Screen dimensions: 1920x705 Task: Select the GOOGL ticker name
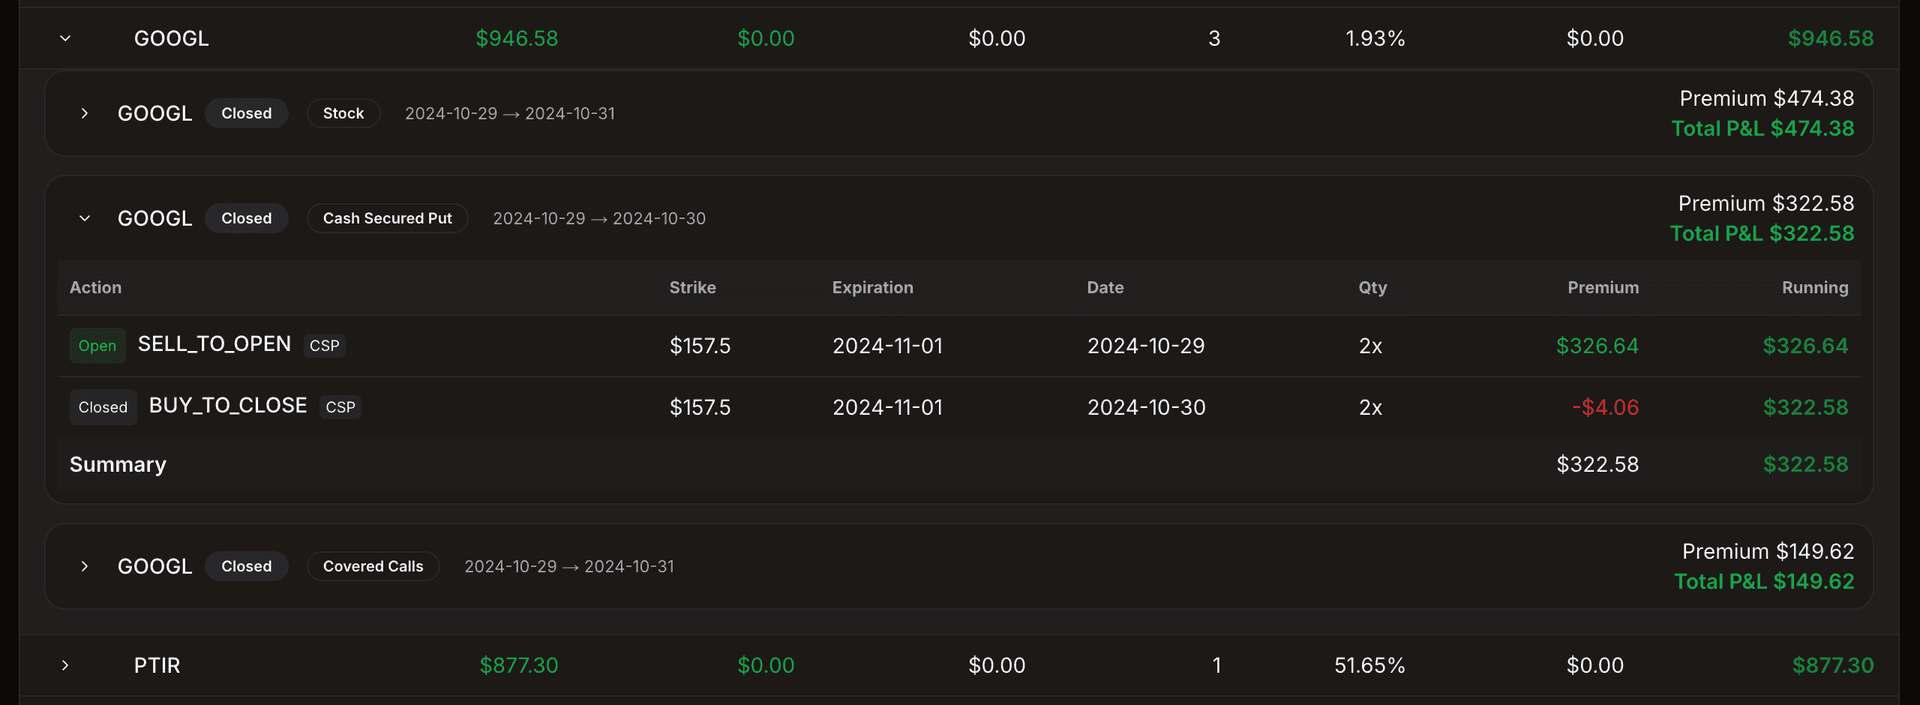pyautogui.click(x=170, y=38)
